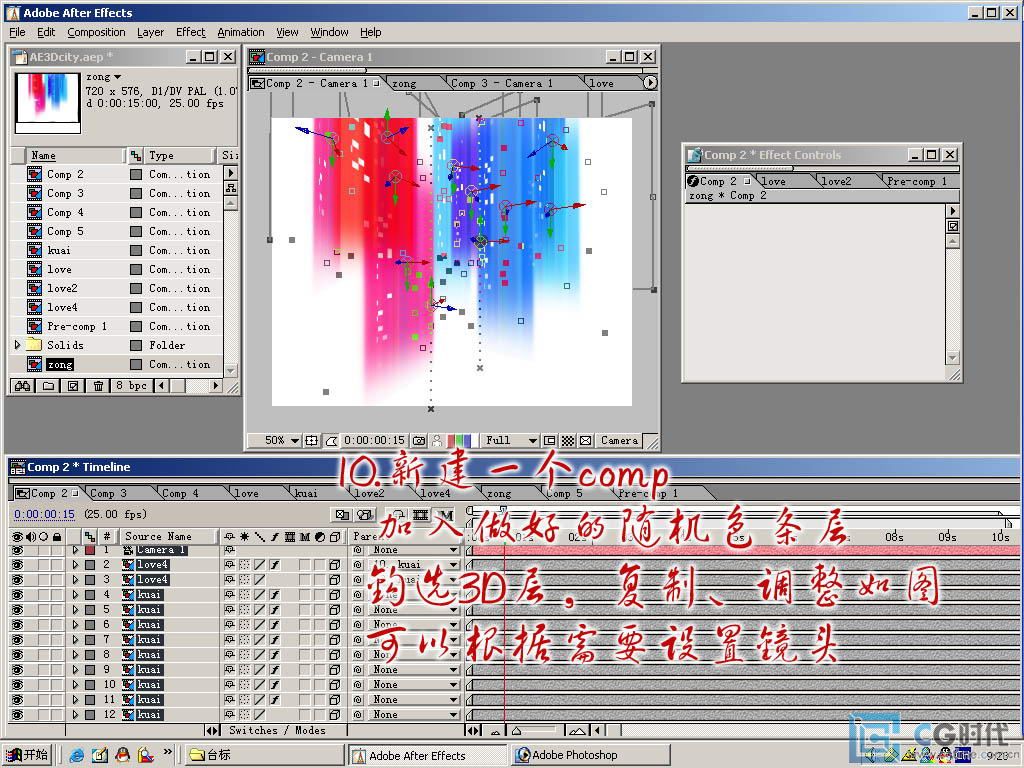Viewport: 1024px width, 768px height.
Task: Click the comp viewer current time button
Action: pos(374,441)
